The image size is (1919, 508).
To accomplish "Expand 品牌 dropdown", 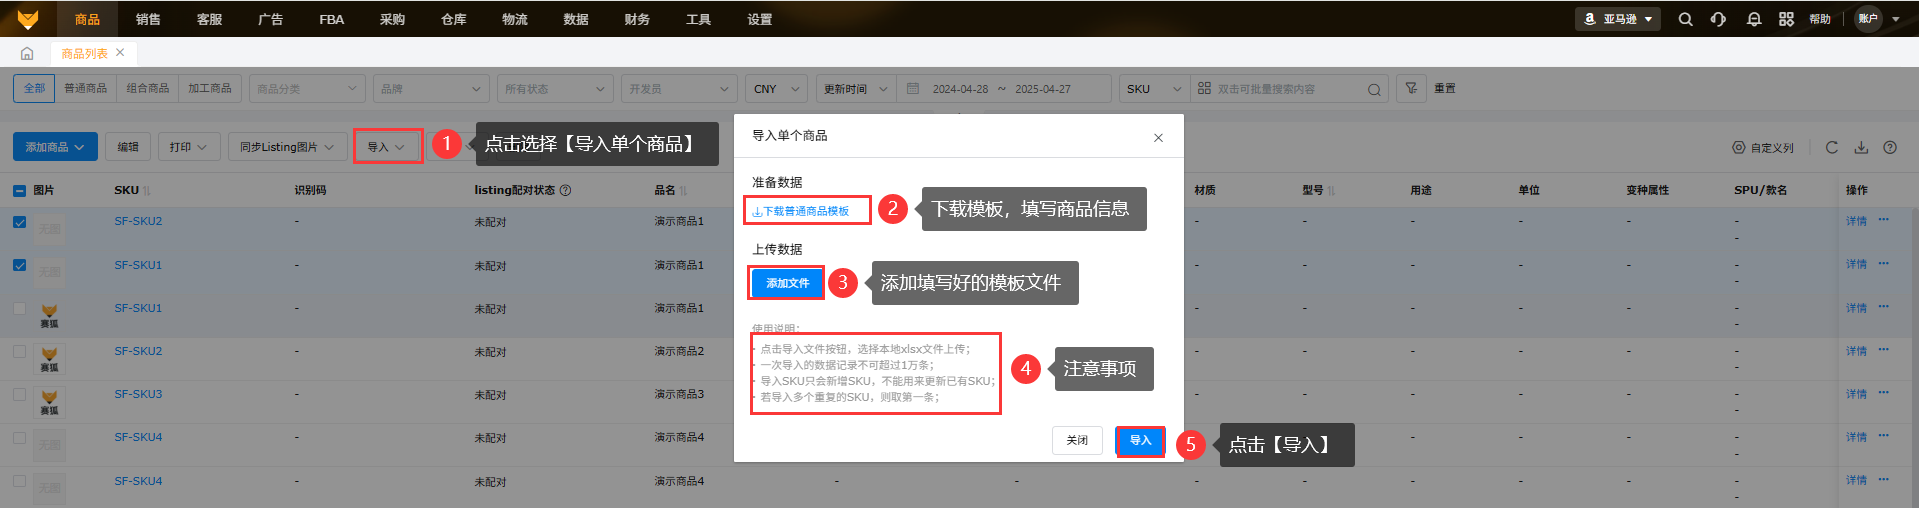I will tap(431, 88).
